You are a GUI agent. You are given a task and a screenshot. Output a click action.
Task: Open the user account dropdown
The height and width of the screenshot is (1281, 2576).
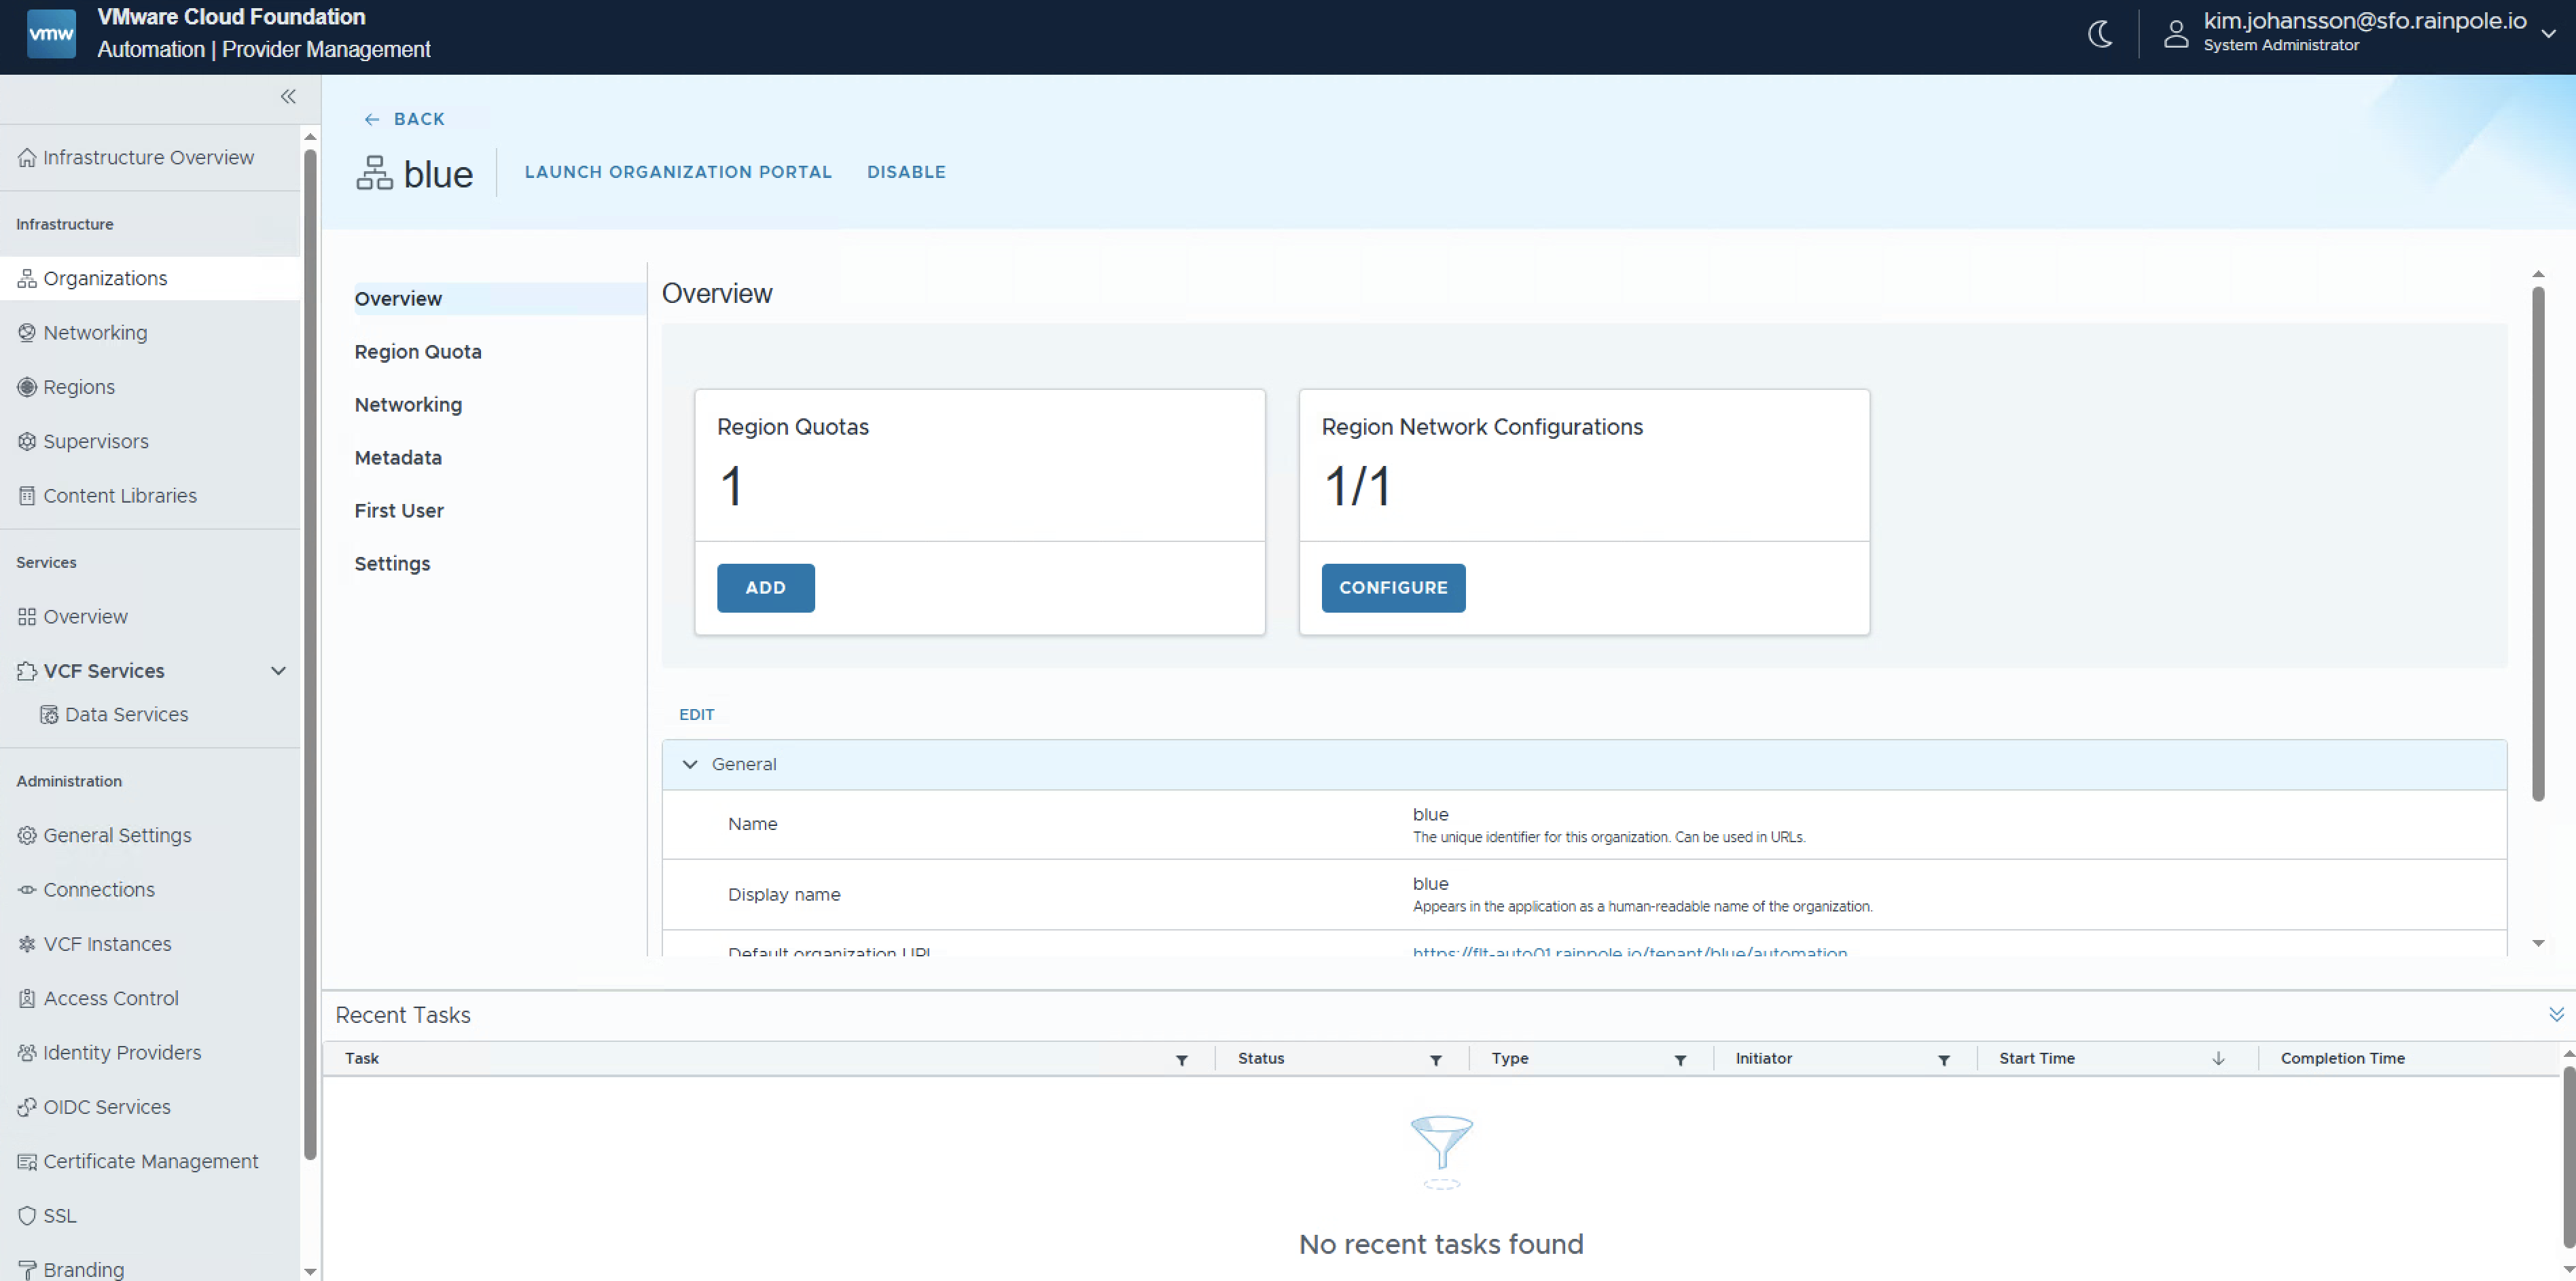(2548, 34)
